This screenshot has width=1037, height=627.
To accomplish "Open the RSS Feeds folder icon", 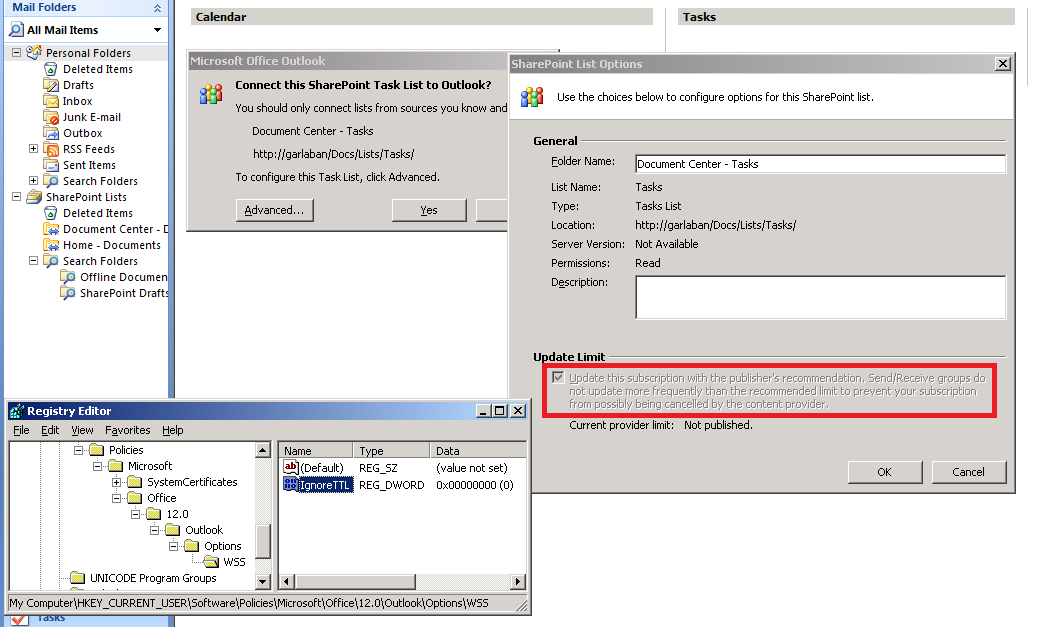I will [x=51, y=149].
